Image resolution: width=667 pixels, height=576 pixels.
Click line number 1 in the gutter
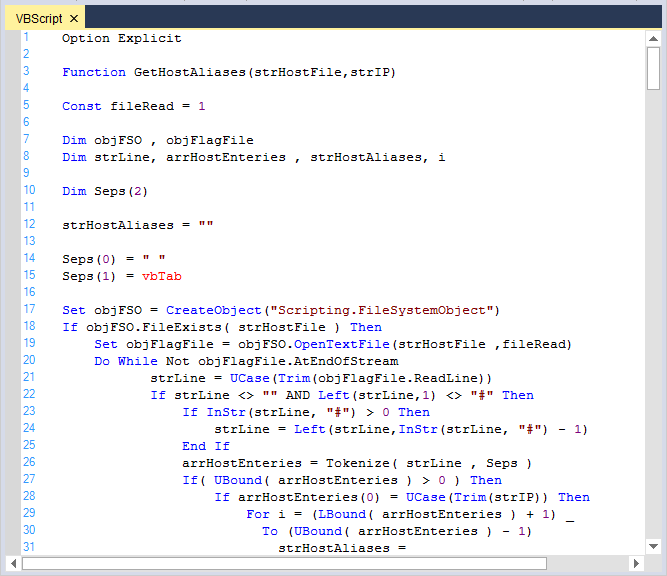pyautogui.click(x=26, y=37)
